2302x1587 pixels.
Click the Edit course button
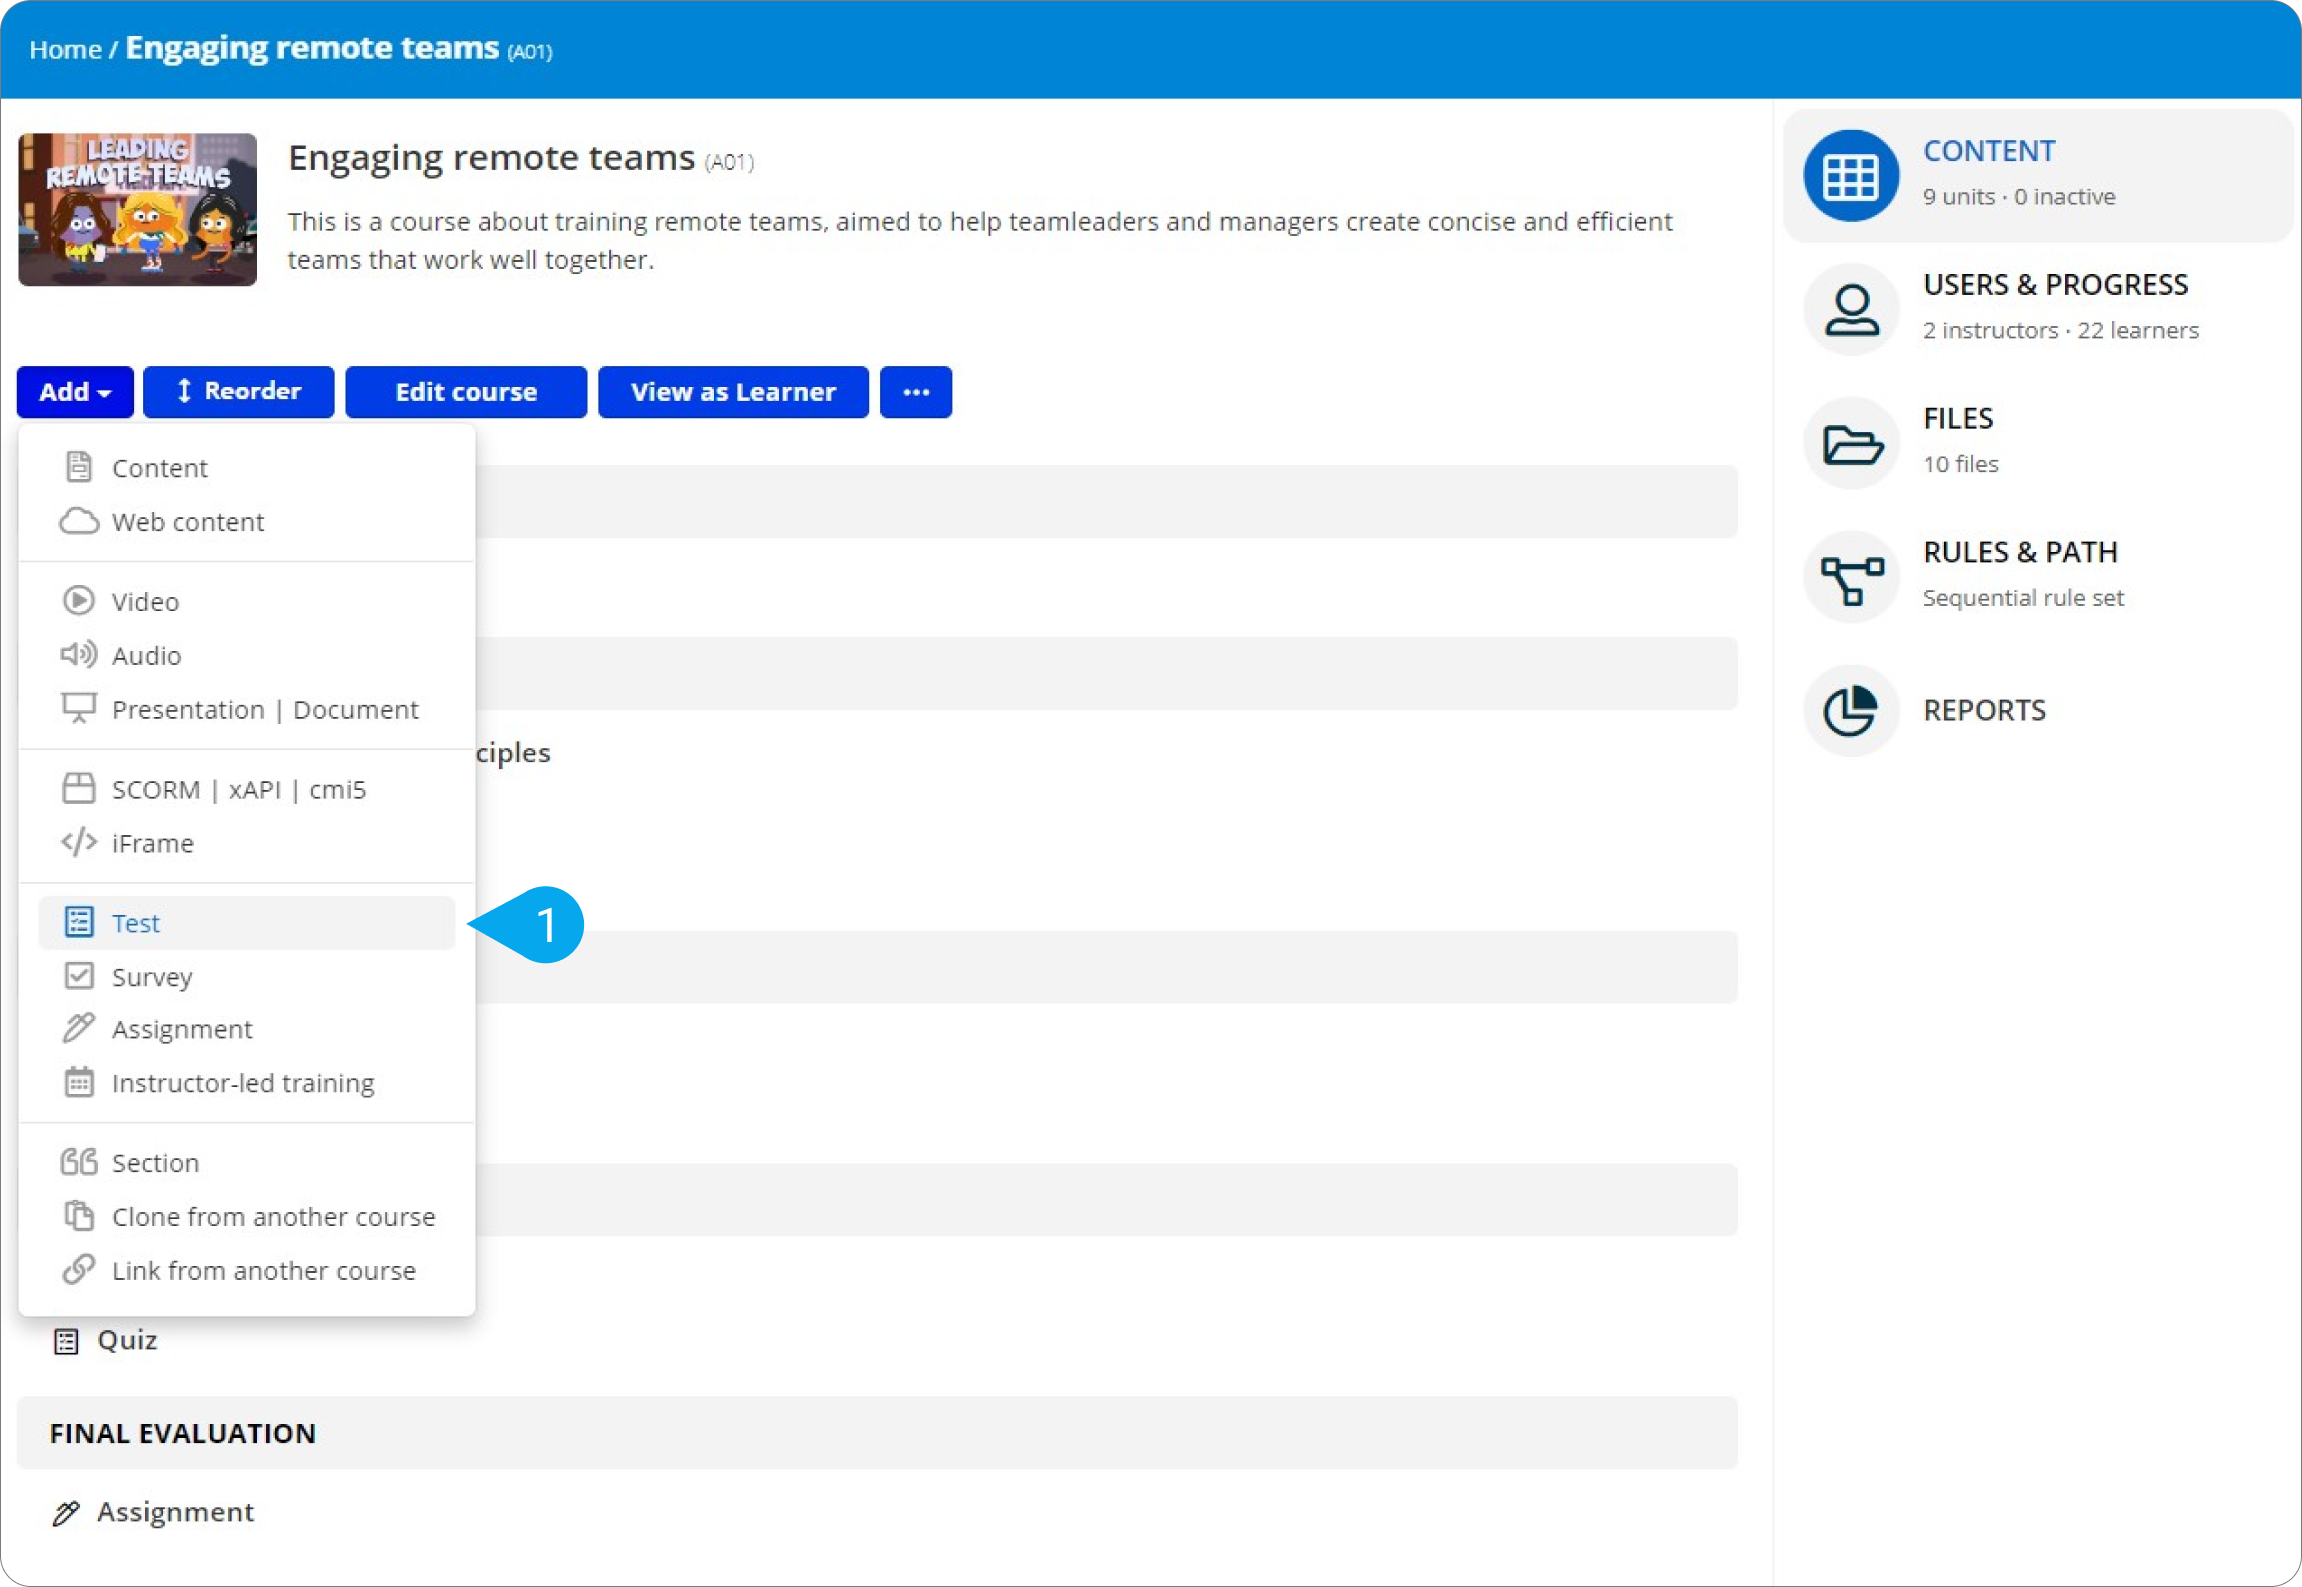pyautogui.click(x=466, y=392)
